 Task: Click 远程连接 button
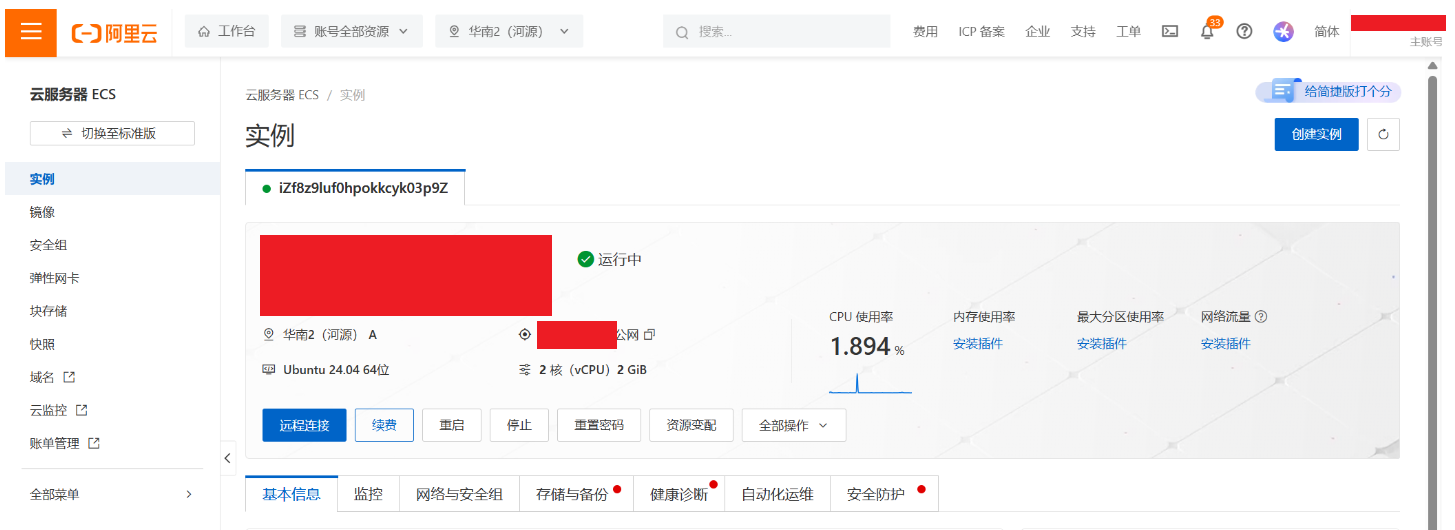point(304,425)
